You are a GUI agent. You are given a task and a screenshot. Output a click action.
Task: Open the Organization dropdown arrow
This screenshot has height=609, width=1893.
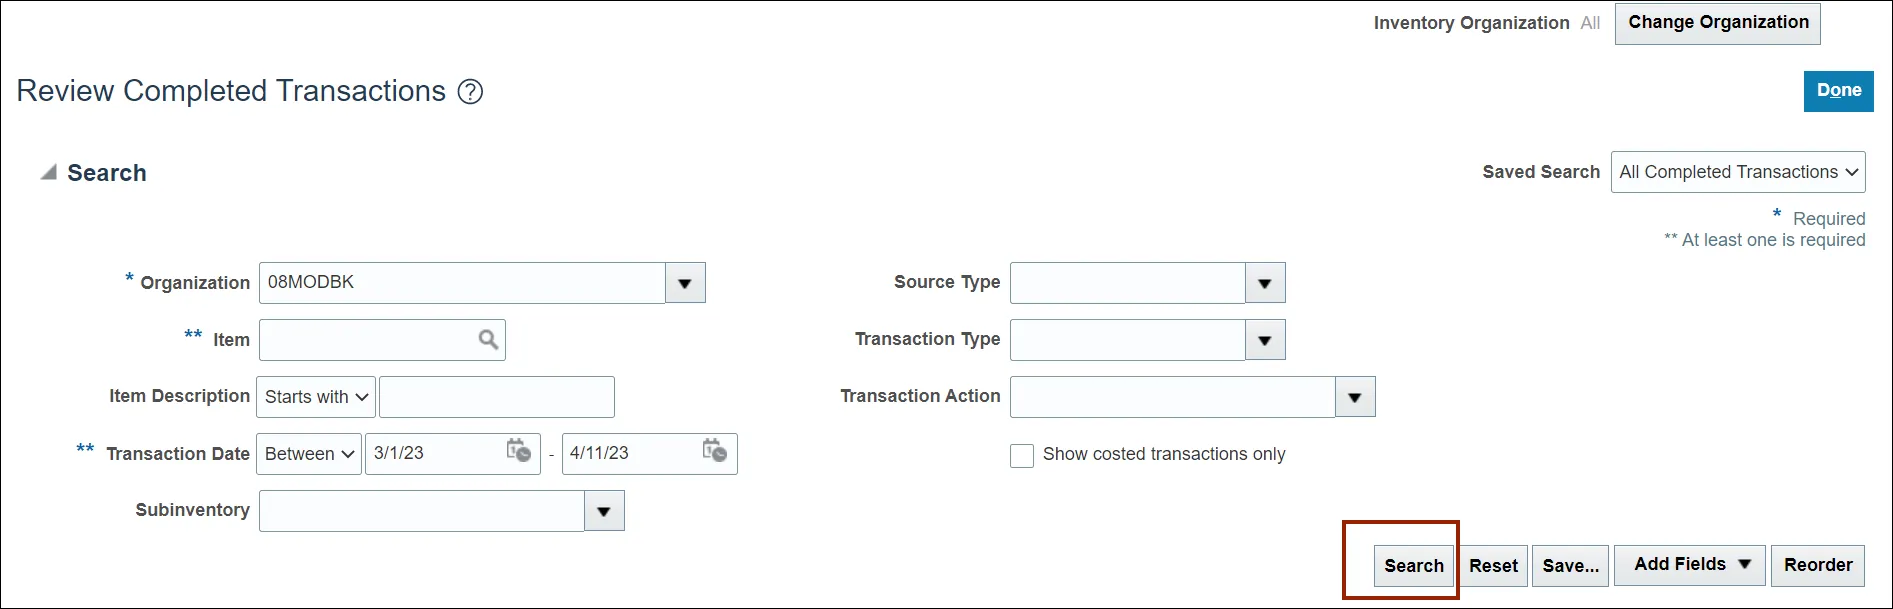pyautogui.click(x=685, y=284)
